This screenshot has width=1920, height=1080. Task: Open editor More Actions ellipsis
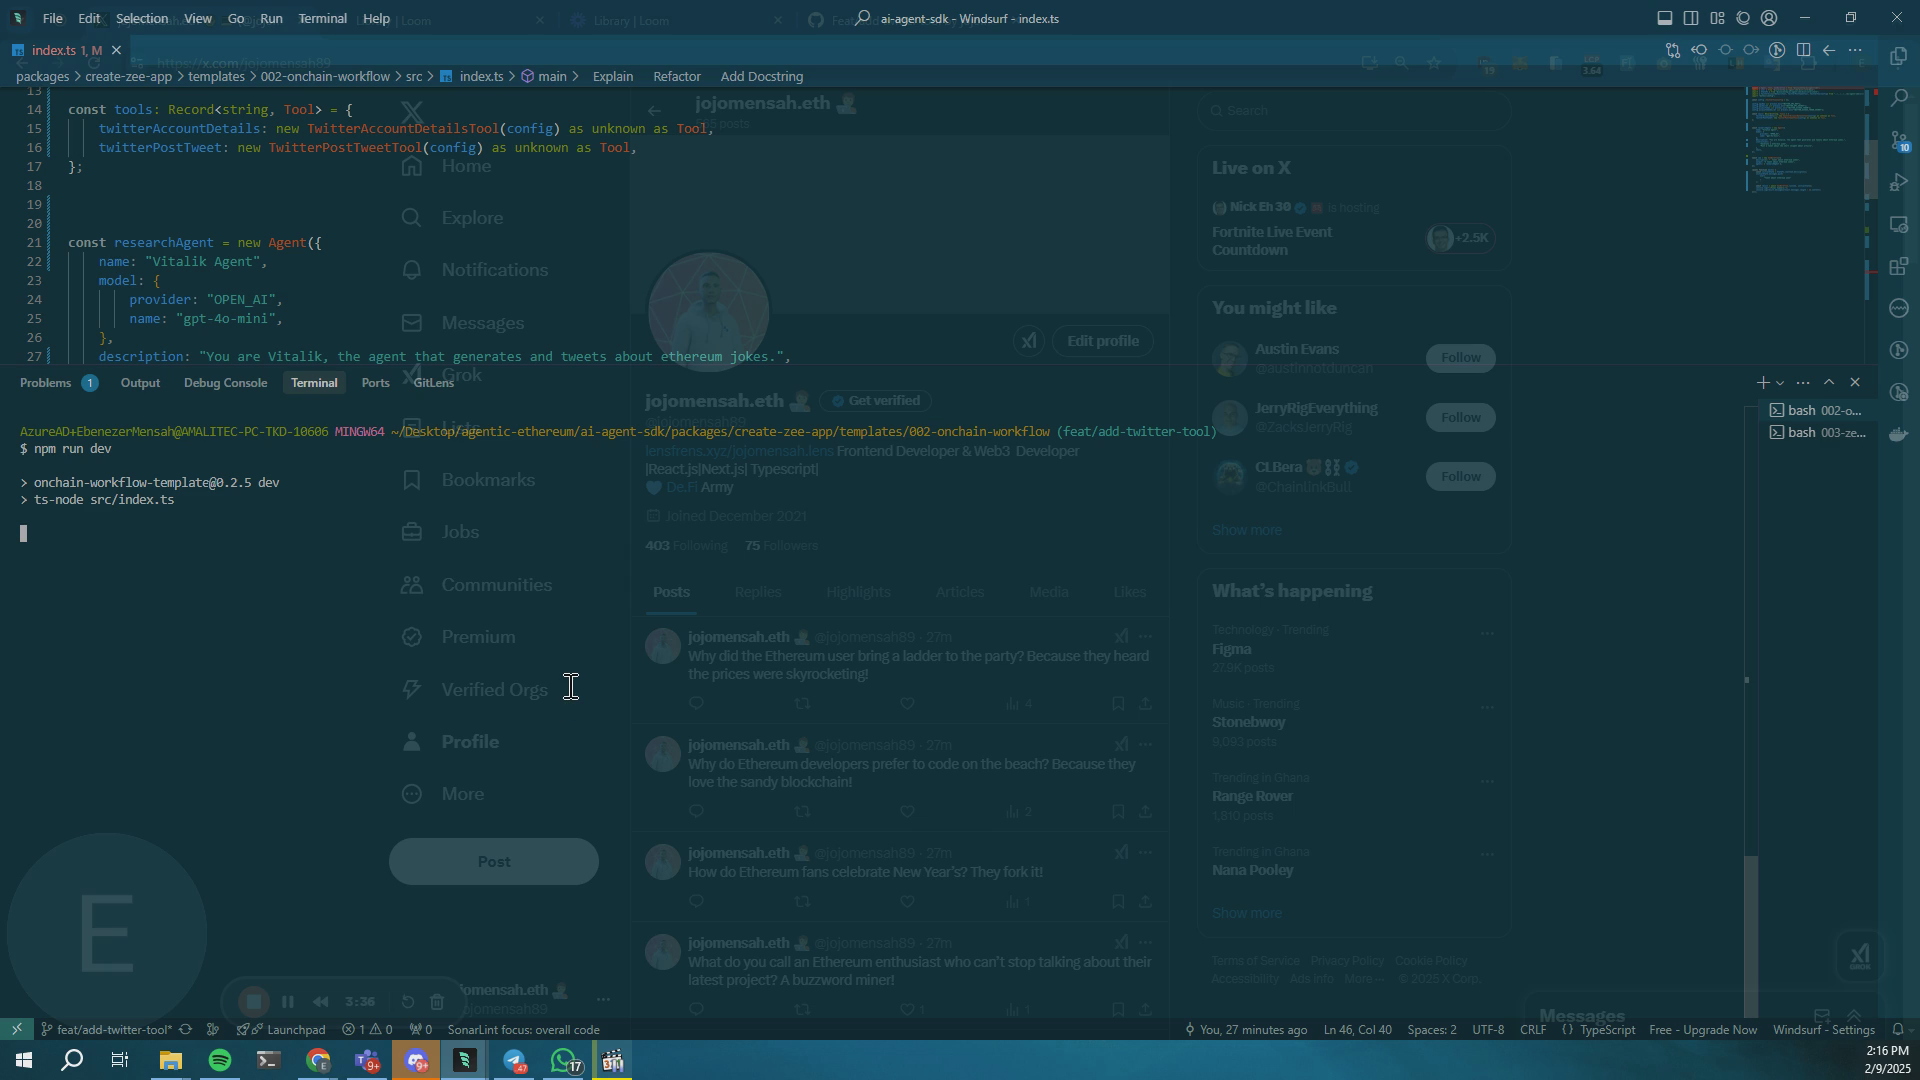(1855, 50)
